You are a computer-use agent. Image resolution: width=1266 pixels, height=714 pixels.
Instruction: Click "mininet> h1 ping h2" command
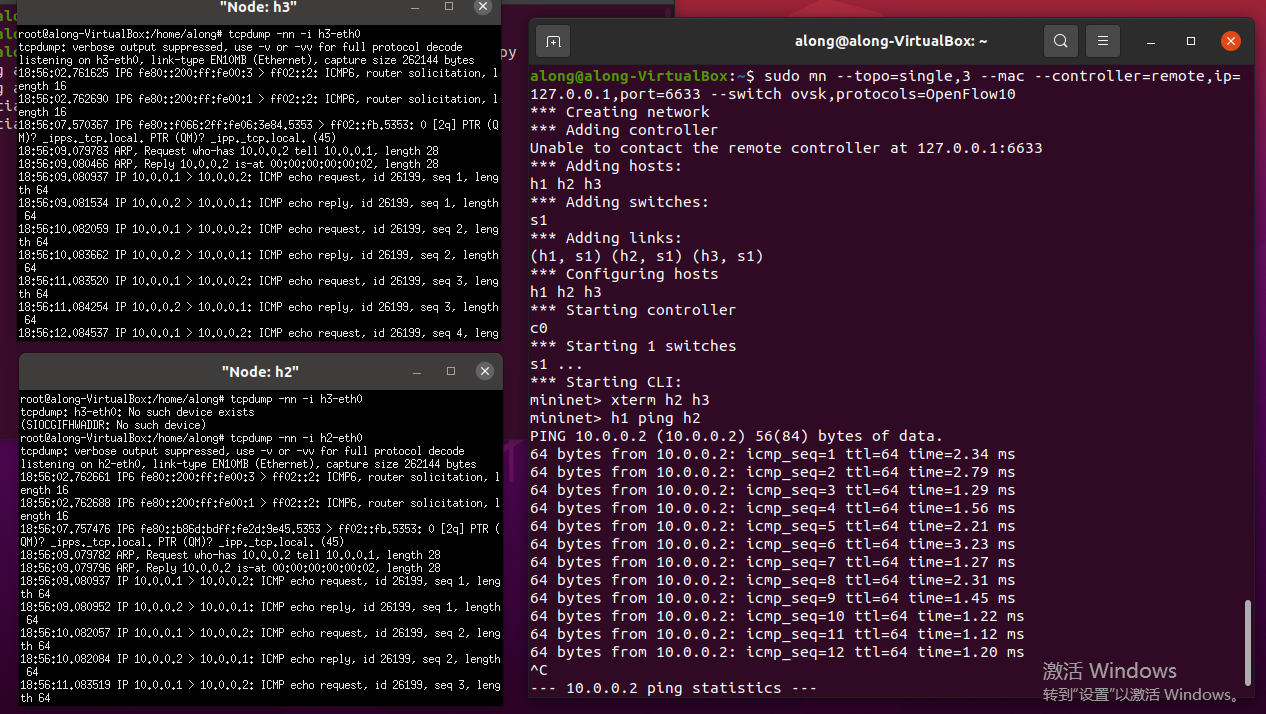pos(615,418)
